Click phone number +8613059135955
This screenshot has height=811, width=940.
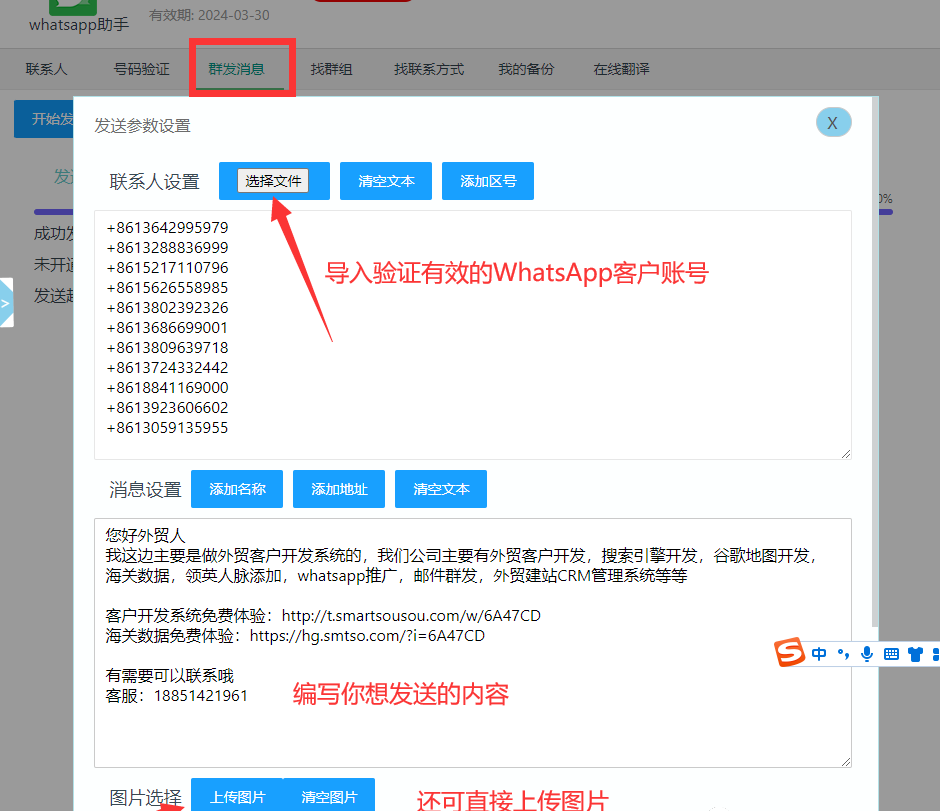coord(167,427)
